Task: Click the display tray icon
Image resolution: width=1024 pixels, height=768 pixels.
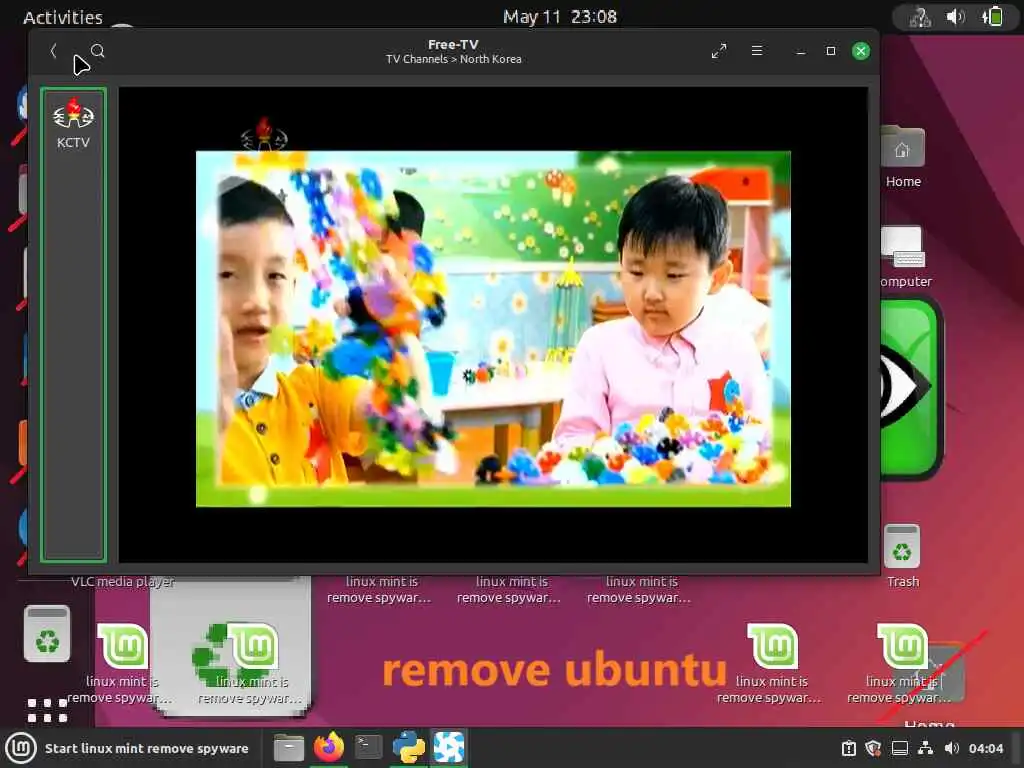Action: (x=899, y=748)
